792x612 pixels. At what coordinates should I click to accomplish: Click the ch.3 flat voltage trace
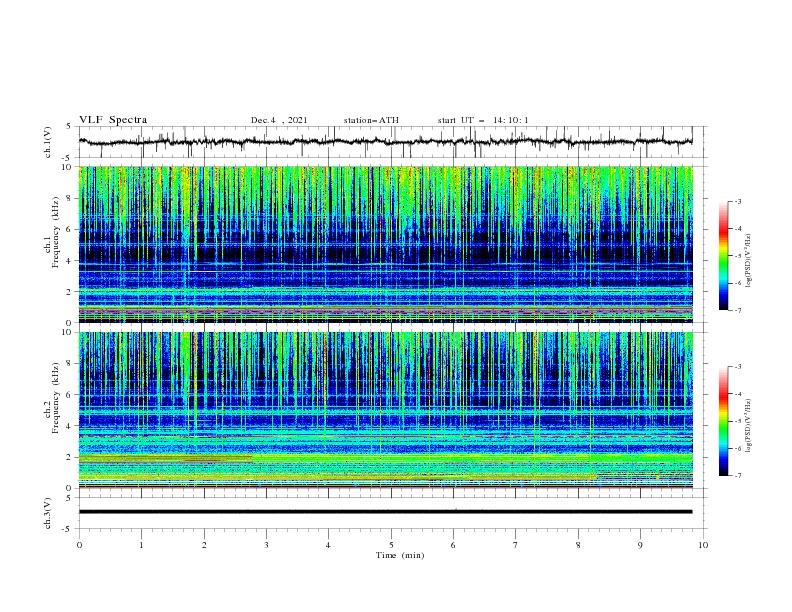click(x=385, y=512)
